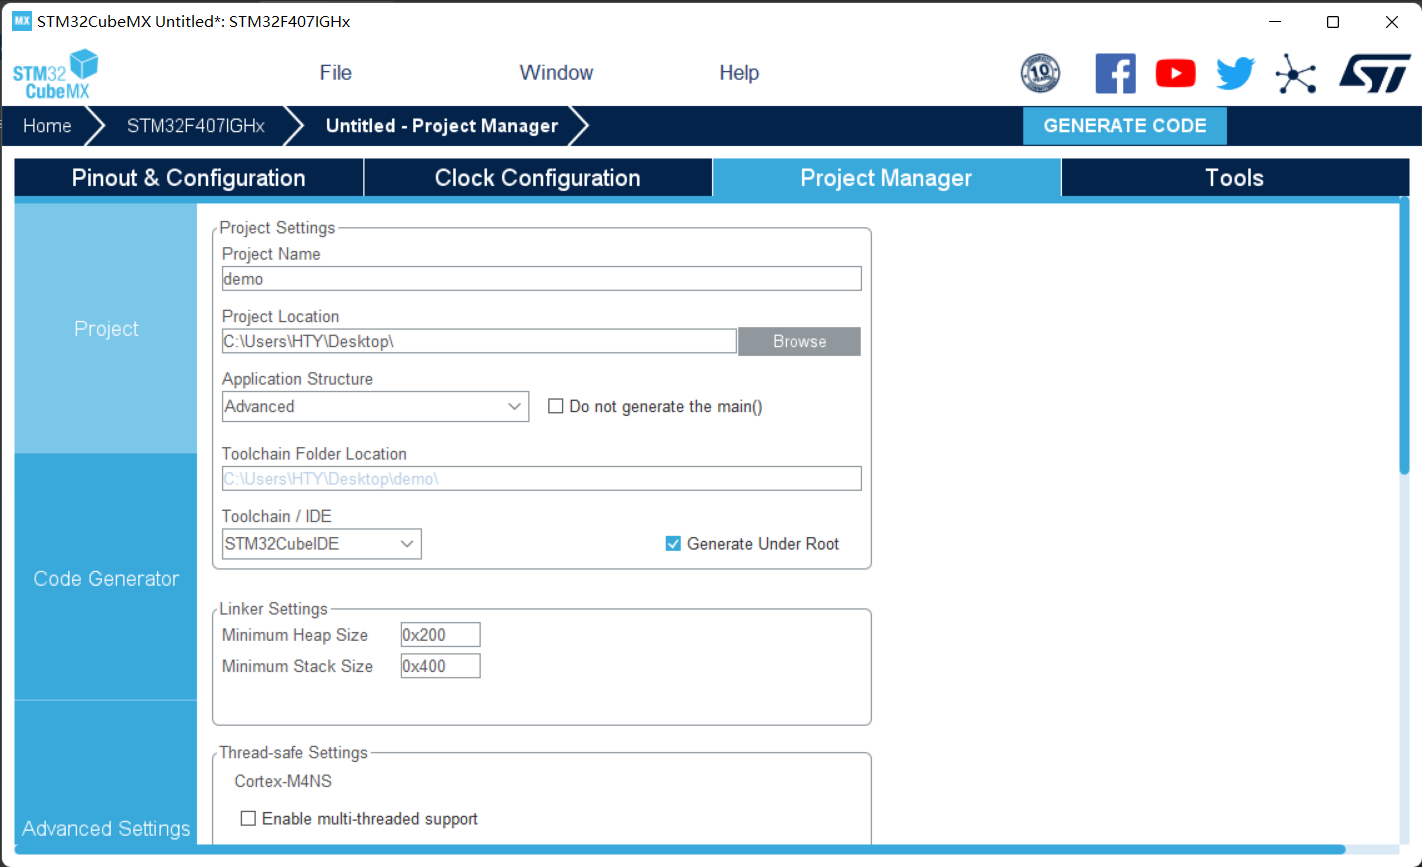Click the GENERATE CODE button
Image resolution: width=1422 pixels, height=867 pixels.
1124,126
